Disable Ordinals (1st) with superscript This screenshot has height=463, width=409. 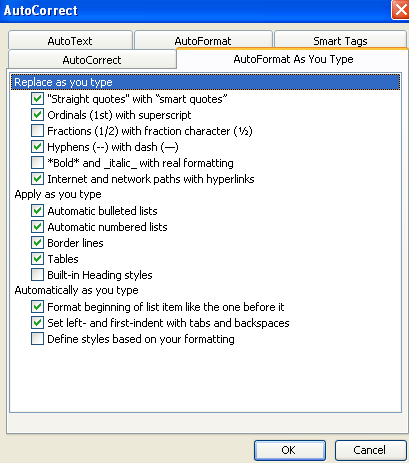[x=37, y=115]
